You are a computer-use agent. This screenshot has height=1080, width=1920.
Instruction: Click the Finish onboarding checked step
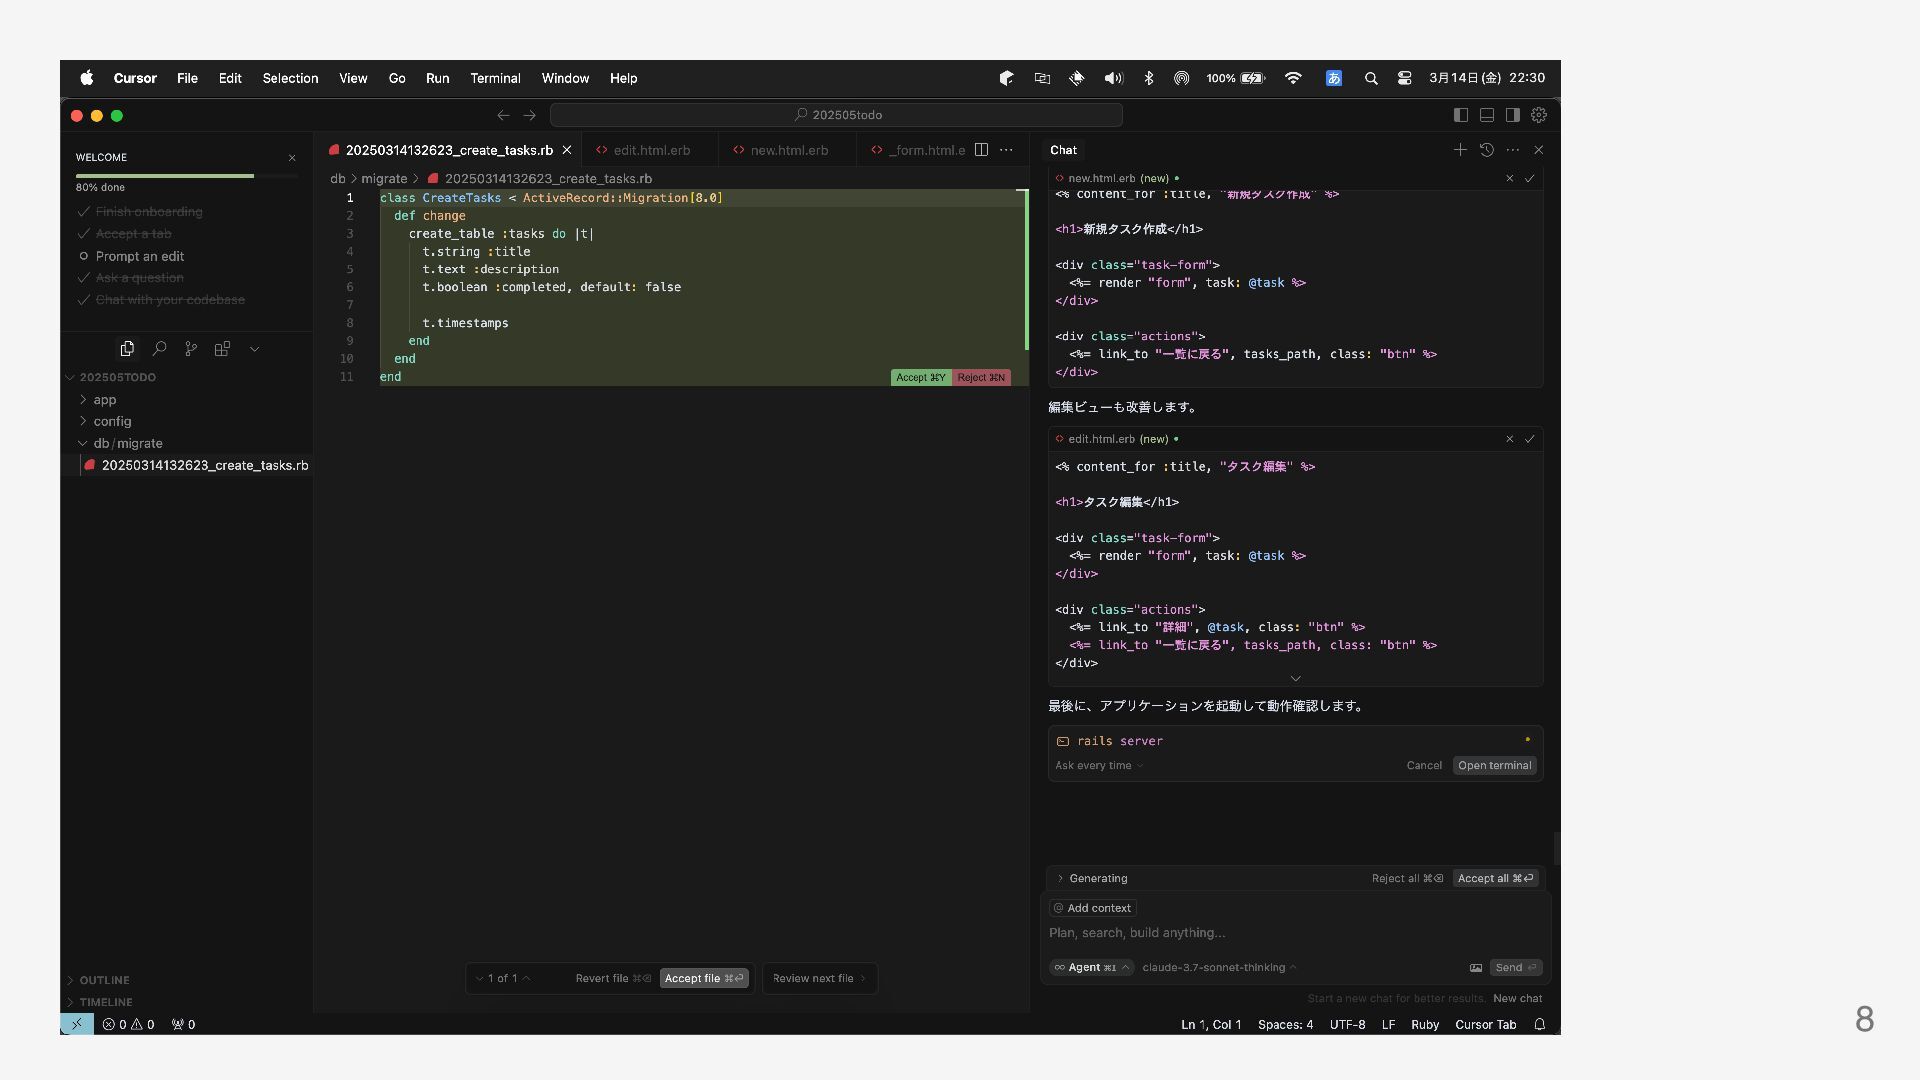(x=149, y=212)
